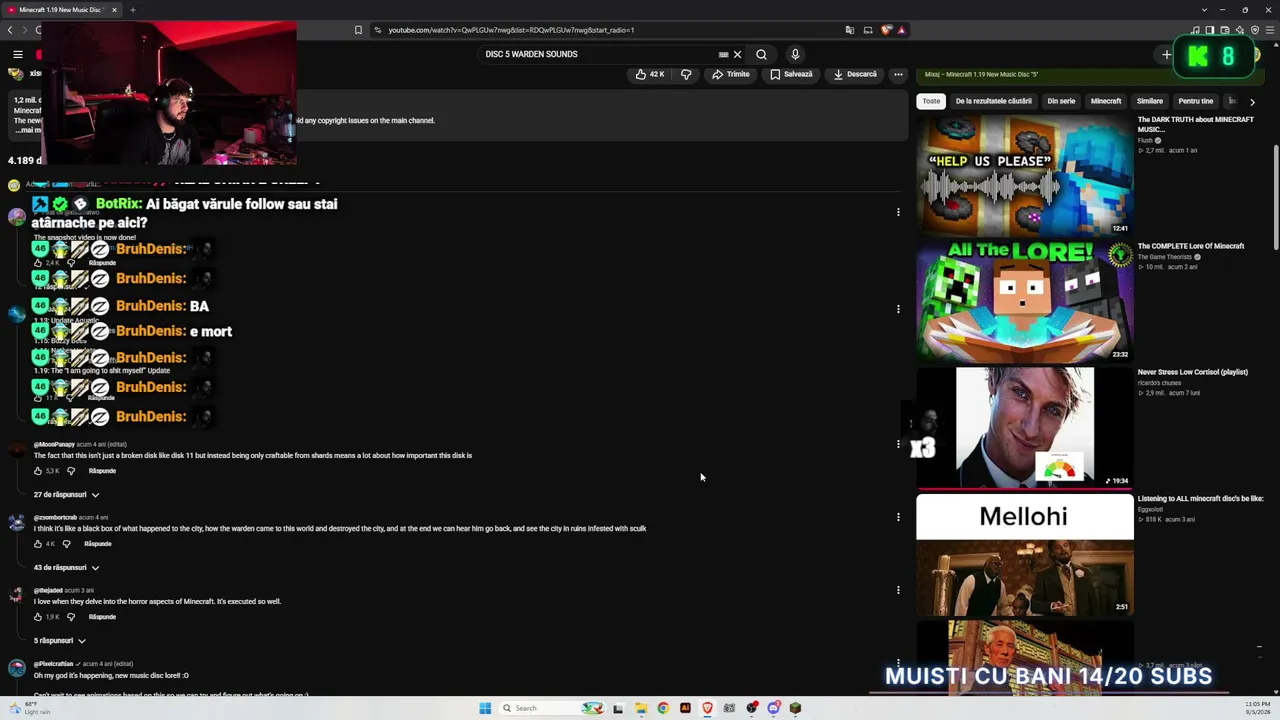This screenshot has width=1280, height=720.
Task: Open the YouTube guide hamburger menu
Action: click(18, 54)
